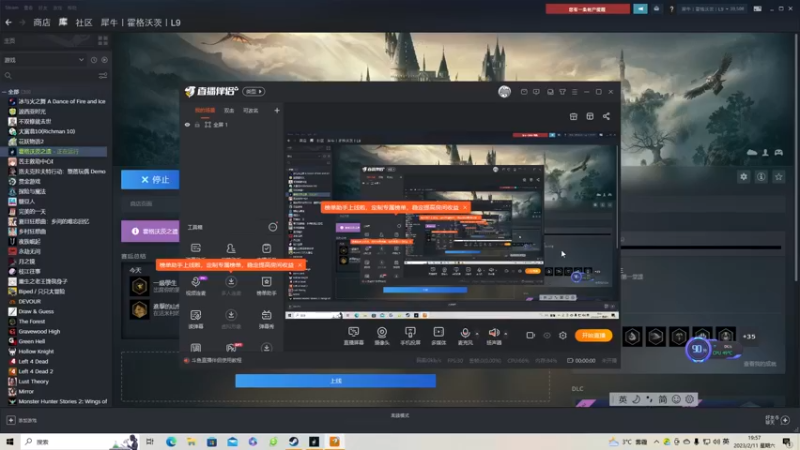800x450 pixels.
Task: Switch Steam library to grid view icon
Action: (x=103, y=40)
